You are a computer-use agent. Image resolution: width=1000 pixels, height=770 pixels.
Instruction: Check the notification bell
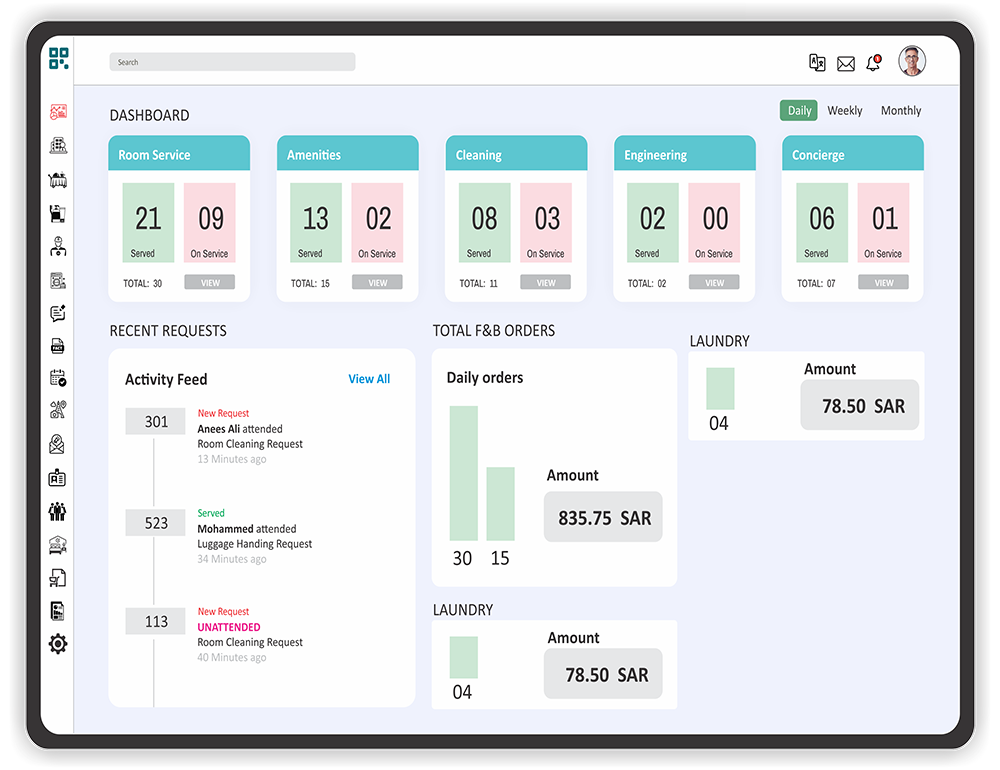(x=873, y=63)
